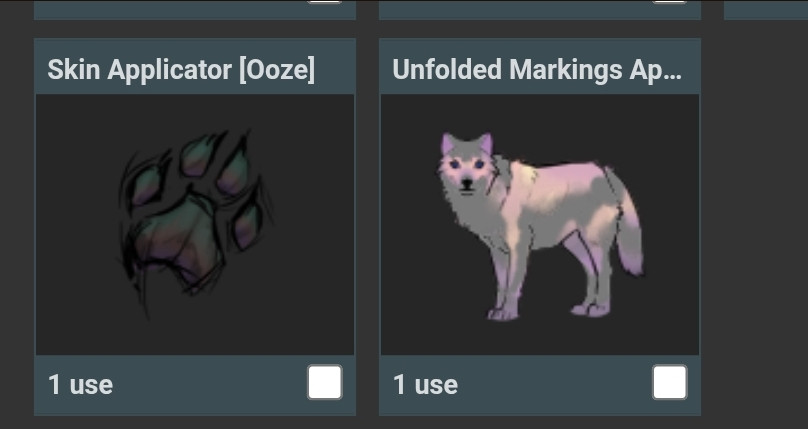Click the 1 use label under Ooze

tap(80, 385)
